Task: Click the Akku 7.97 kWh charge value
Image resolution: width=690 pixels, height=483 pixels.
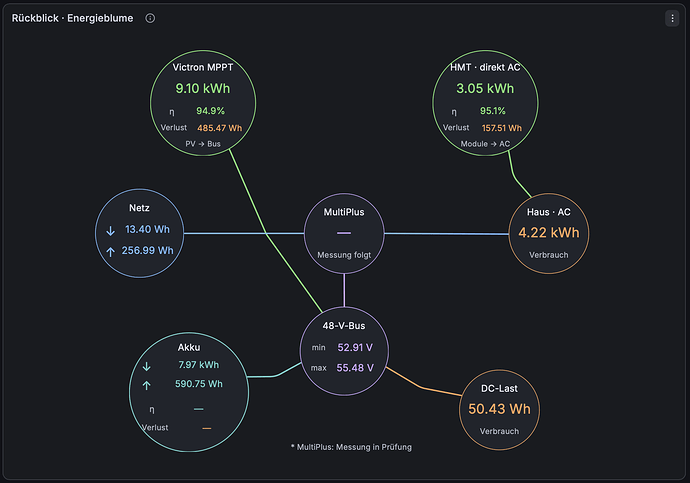Action: click(198, 365)
